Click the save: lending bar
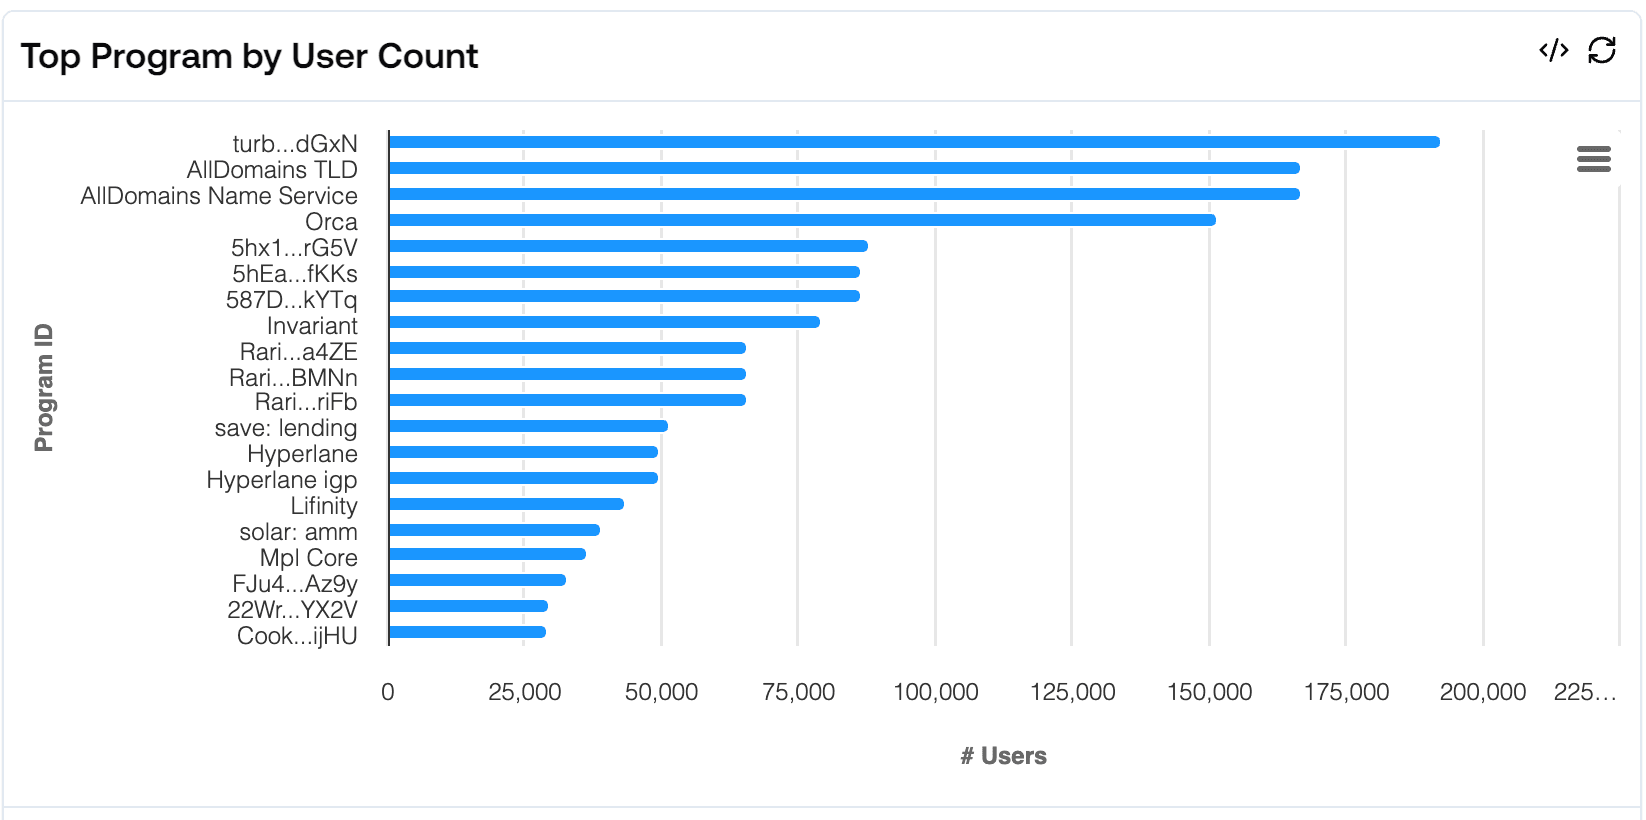The image size is (1646, 820). point(527,426)
